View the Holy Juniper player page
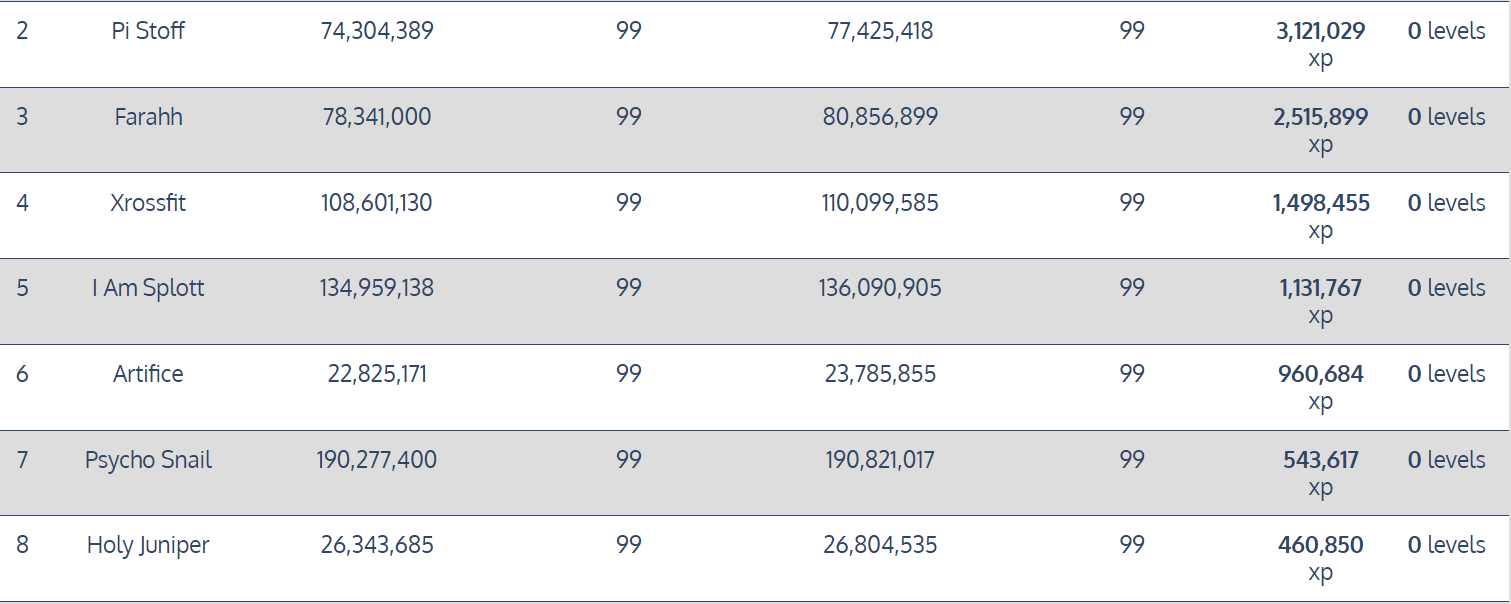This screenshot has width=1511, height=604. pos(148,545)
